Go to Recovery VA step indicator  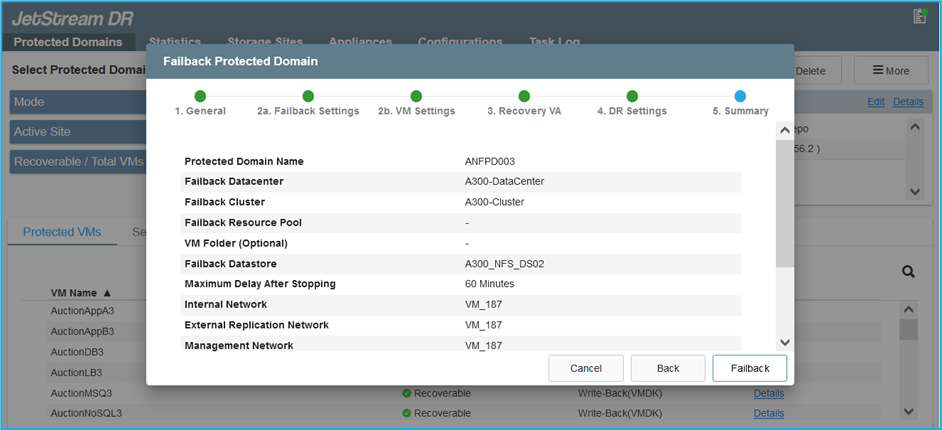pos(524,96)
